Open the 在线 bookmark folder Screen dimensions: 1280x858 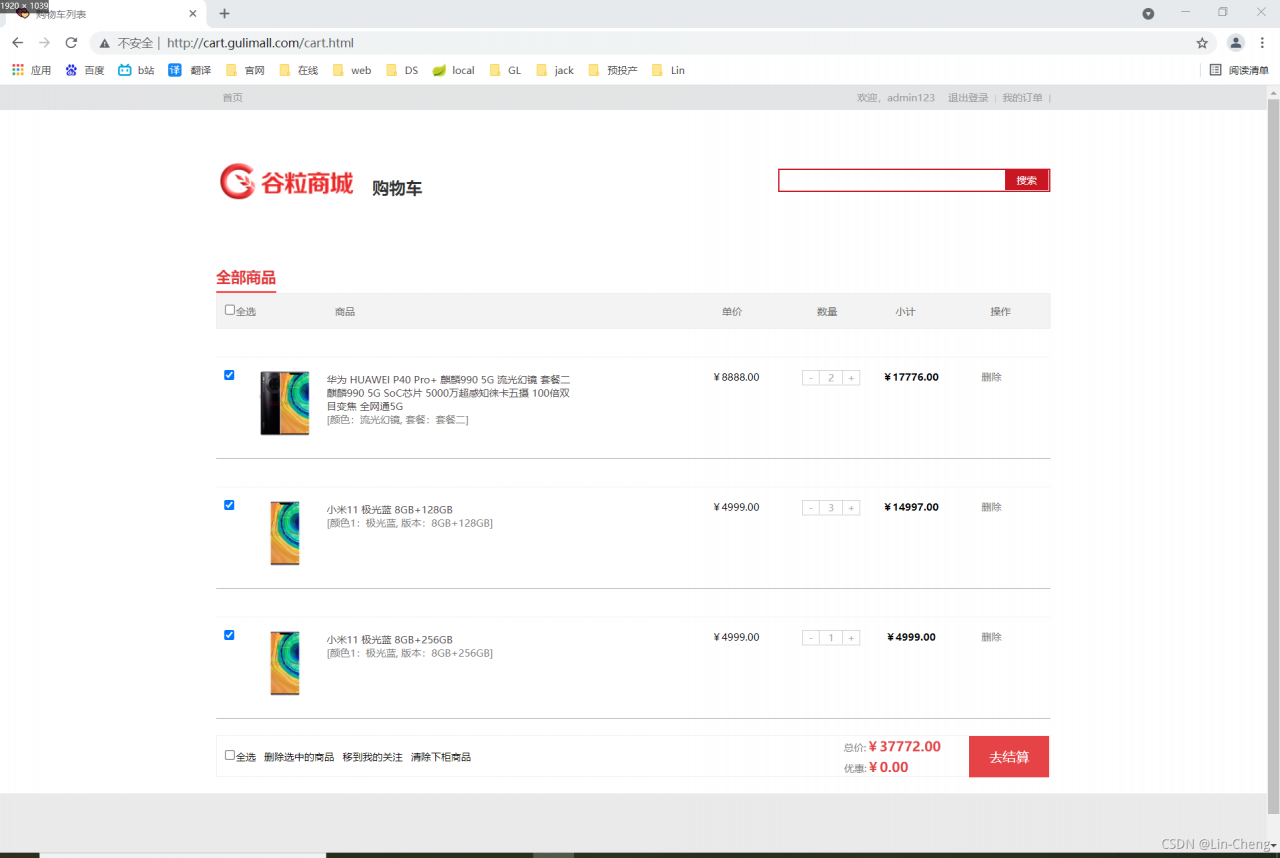(x=298, y=70)
